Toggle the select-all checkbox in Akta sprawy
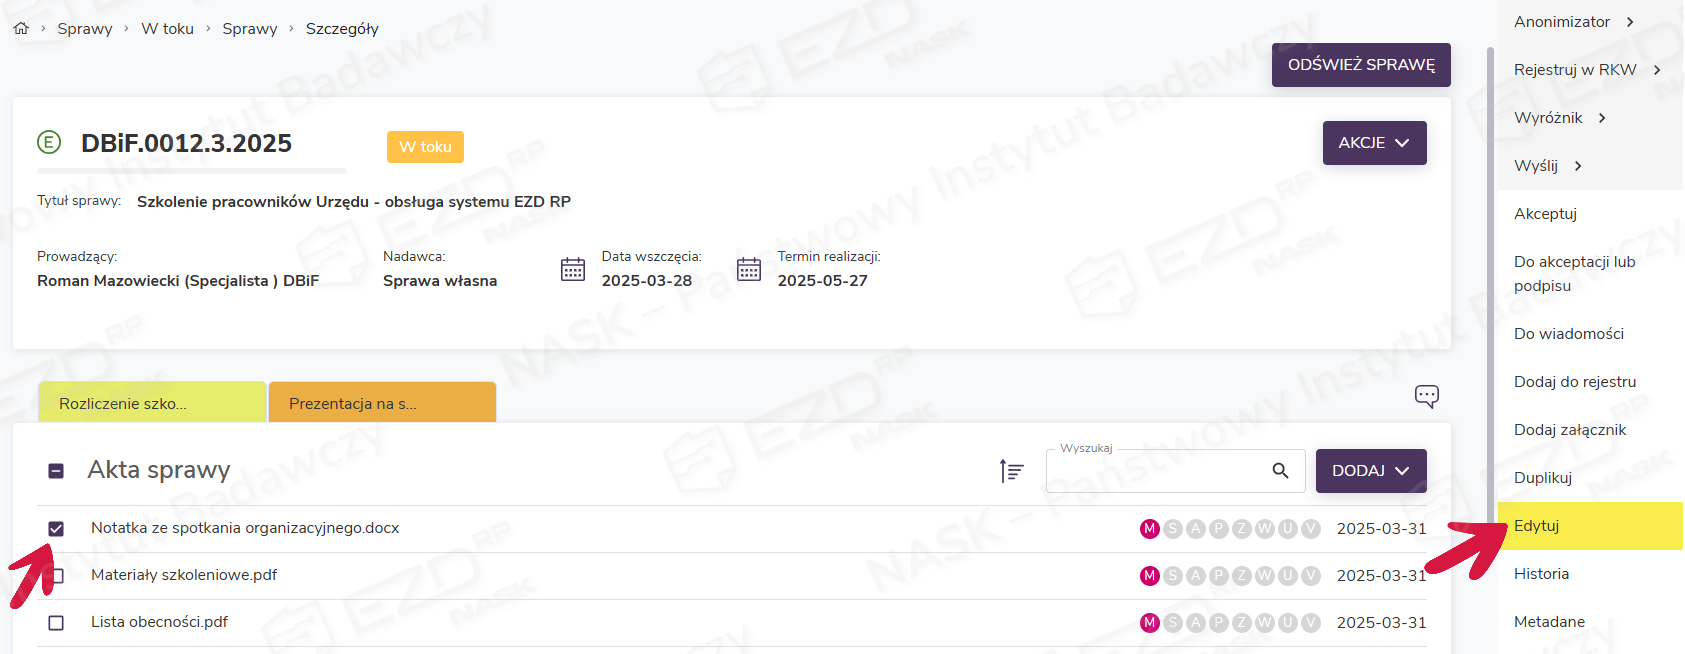The image size is (1685, 654). [56, 471]
